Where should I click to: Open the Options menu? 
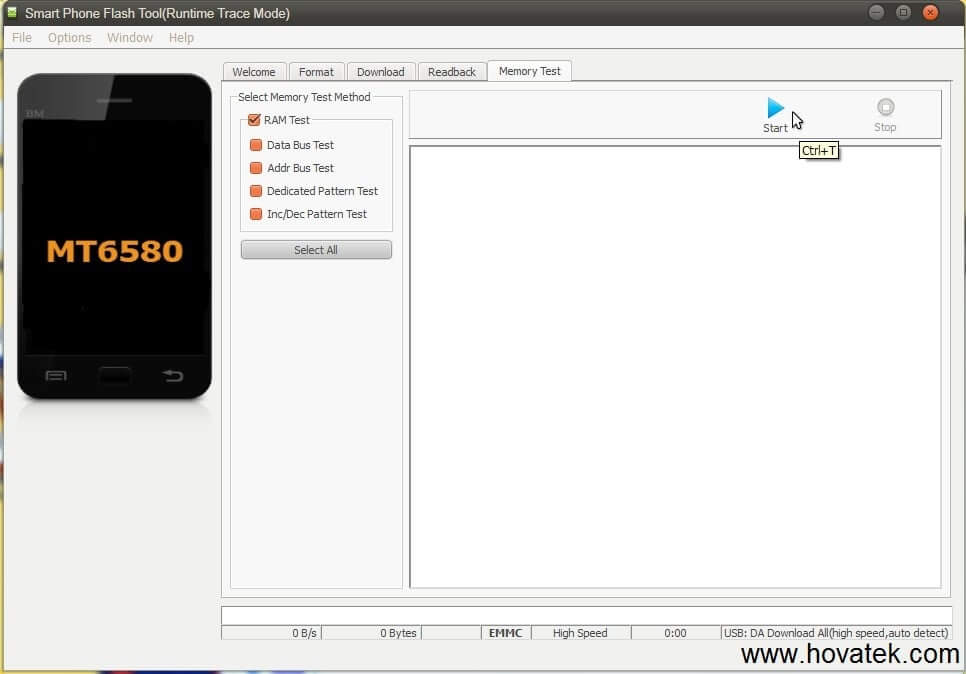coord(69,37)
